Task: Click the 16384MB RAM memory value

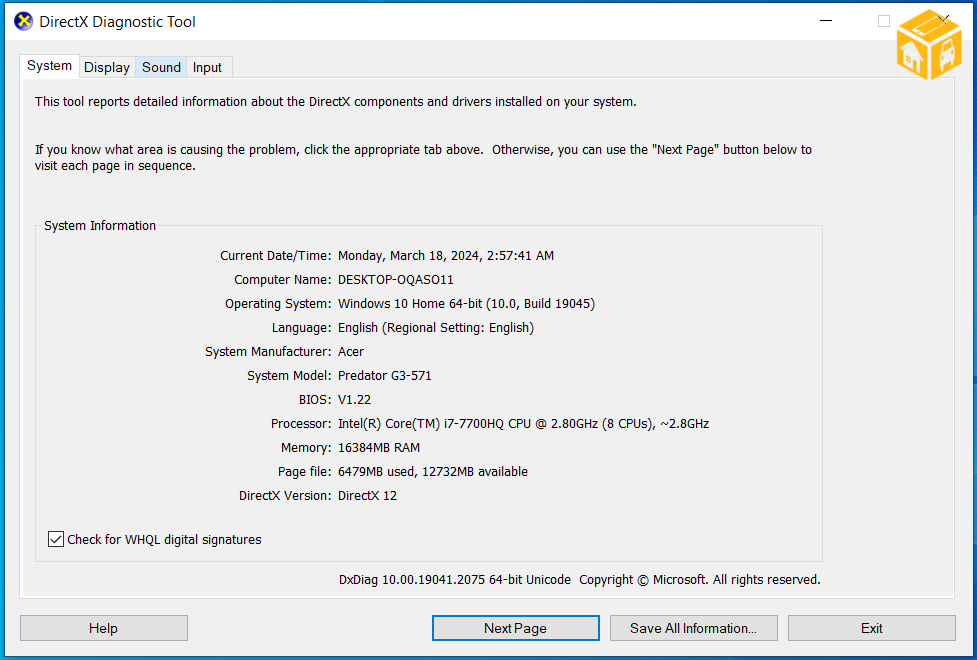Action: [379, 448]
